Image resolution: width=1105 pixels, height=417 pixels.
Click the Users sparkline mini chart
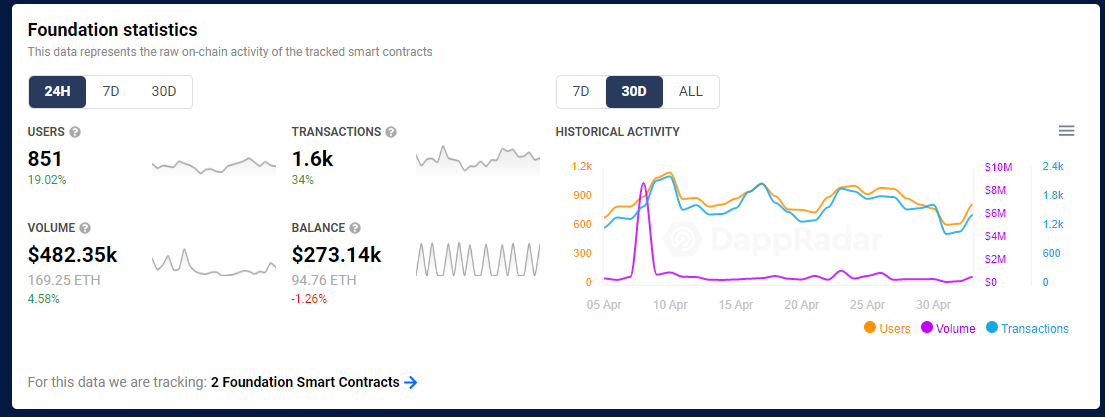[214, 165]
